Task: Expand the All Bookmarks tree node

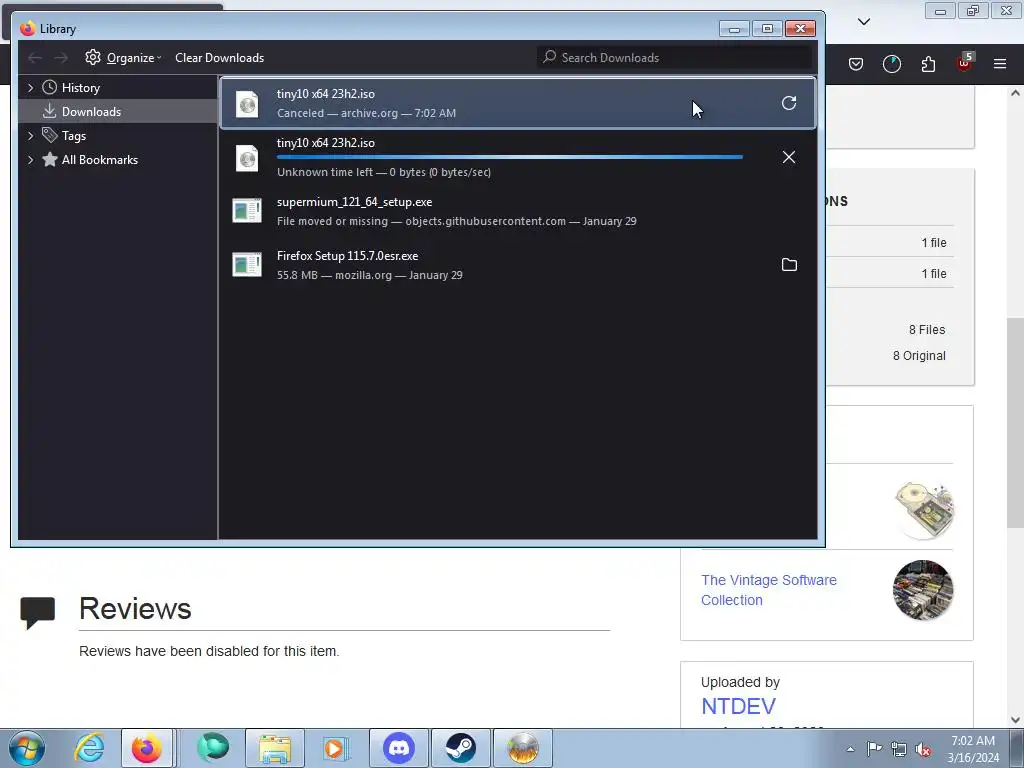Action: click(30, 160)
